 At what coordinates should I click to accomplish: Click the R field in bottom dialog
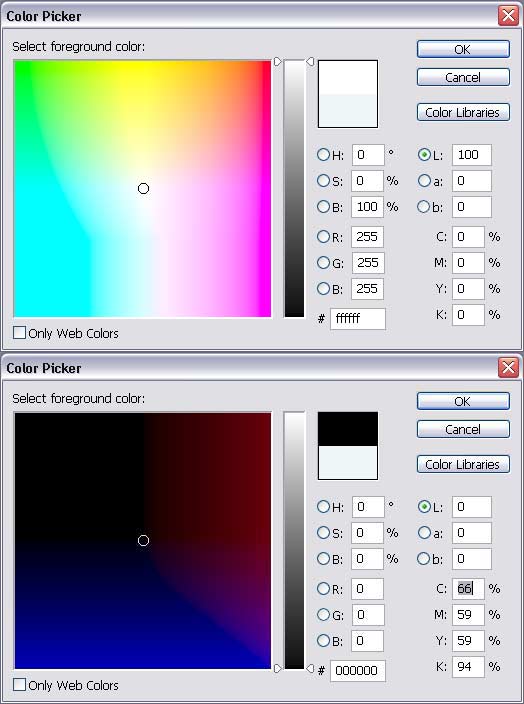(x=368, y=589)
